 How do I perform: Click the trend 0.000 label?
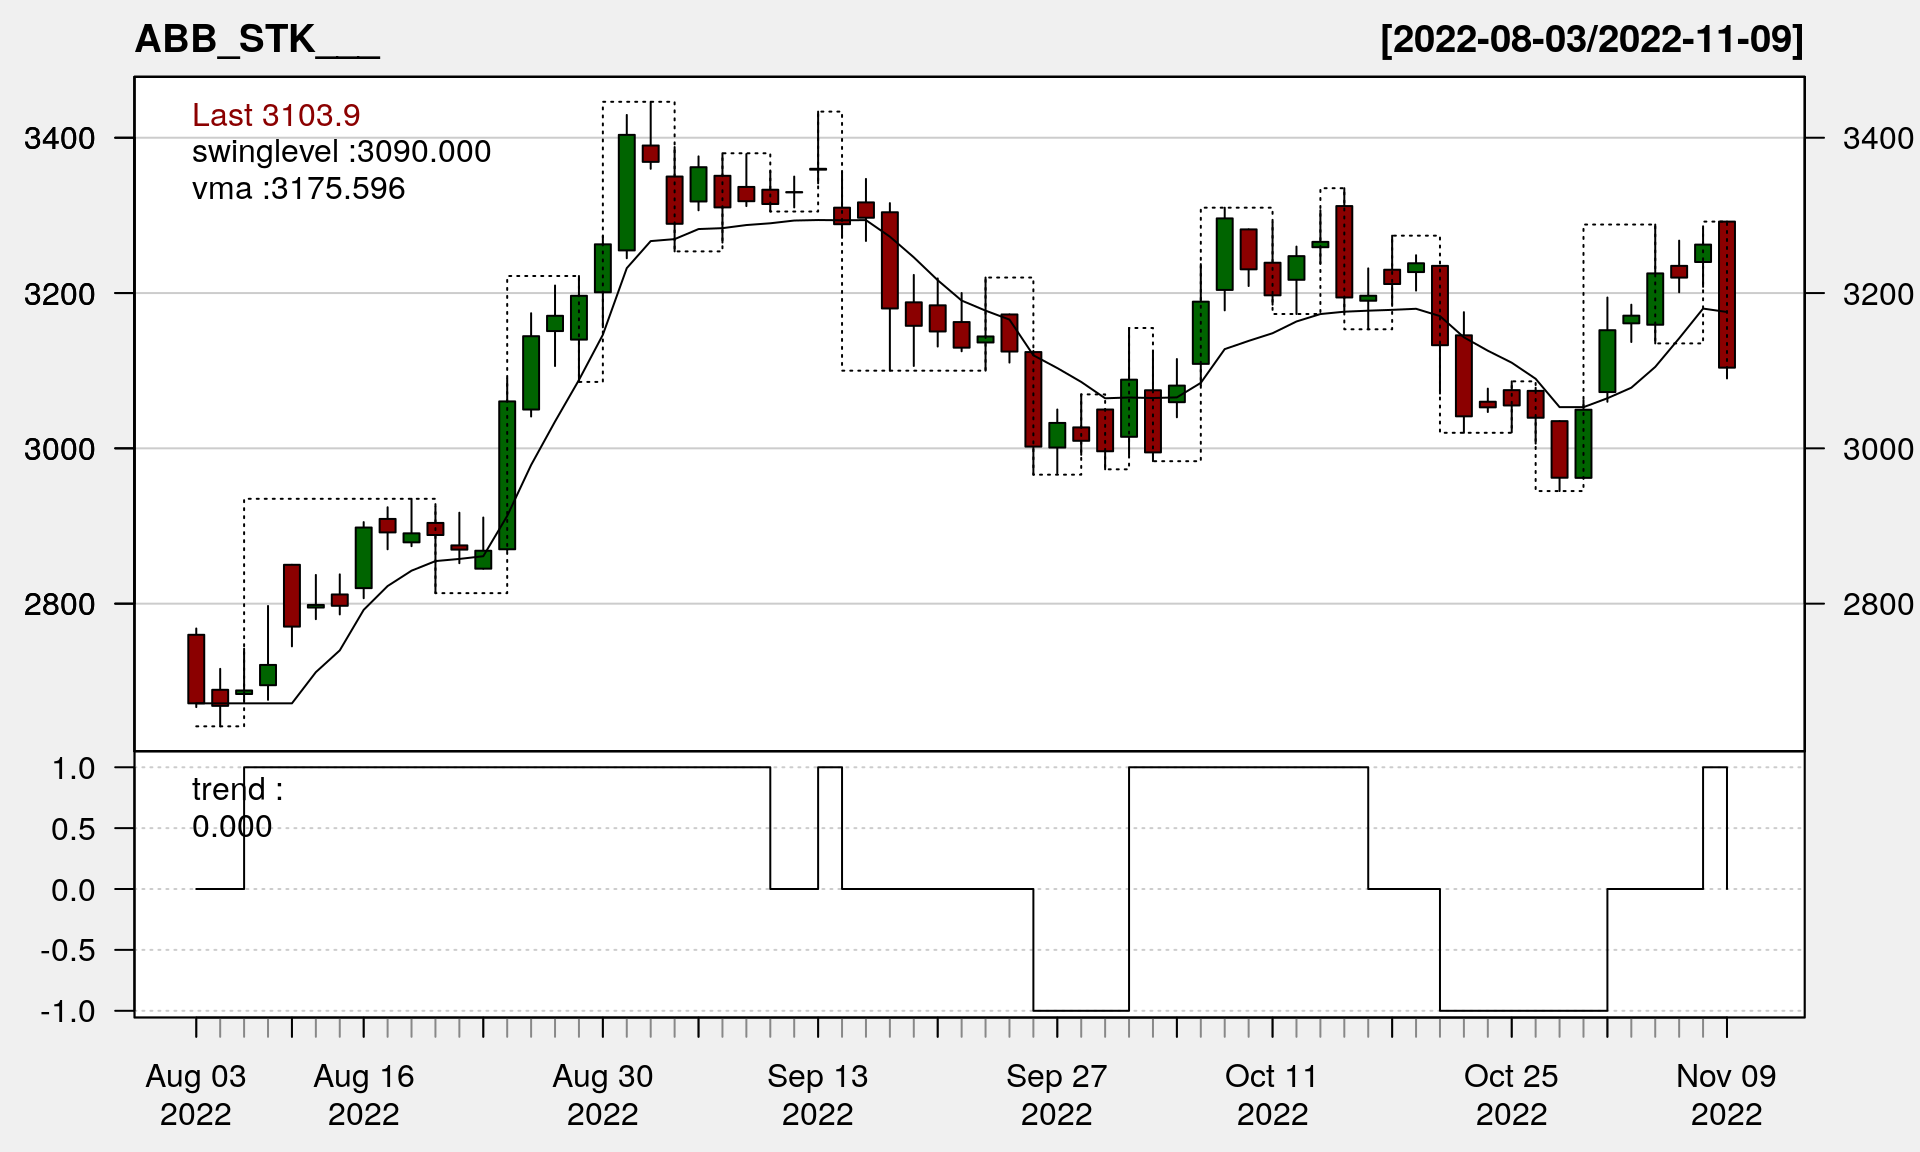(236, 808)
